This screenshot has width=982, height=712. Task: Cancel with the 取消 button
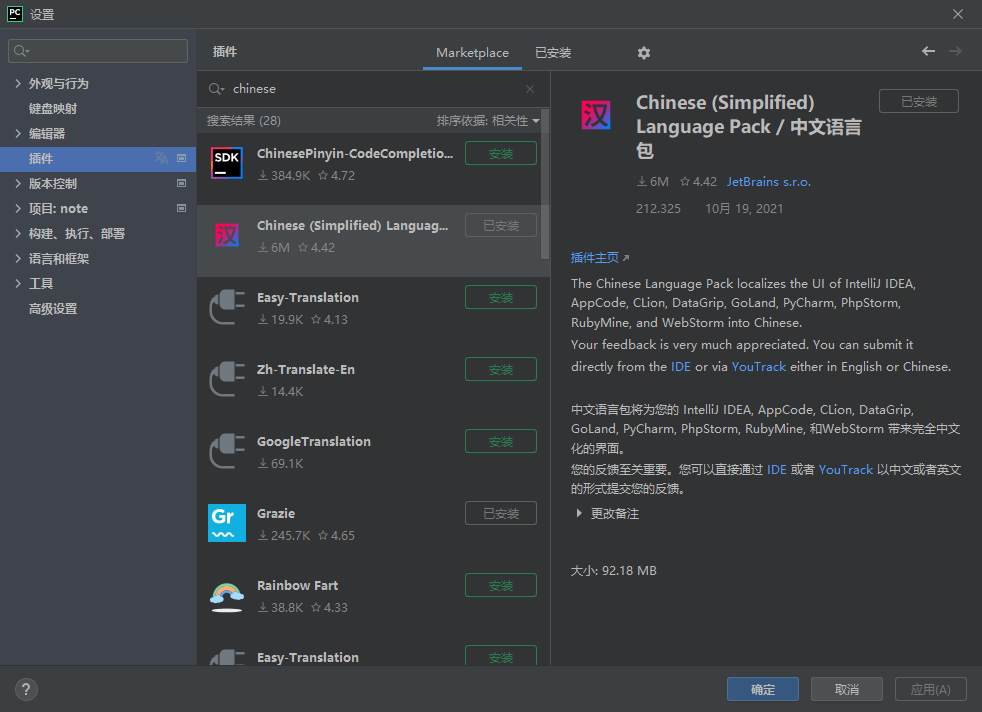tap(847, 689)
